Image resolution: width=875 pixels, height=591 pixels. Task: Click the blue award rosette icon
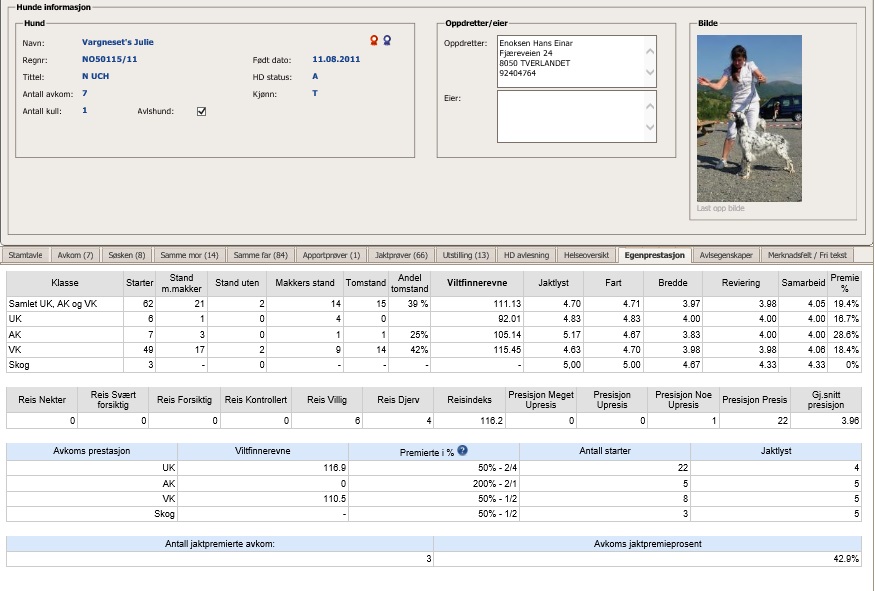coord(387,41)
